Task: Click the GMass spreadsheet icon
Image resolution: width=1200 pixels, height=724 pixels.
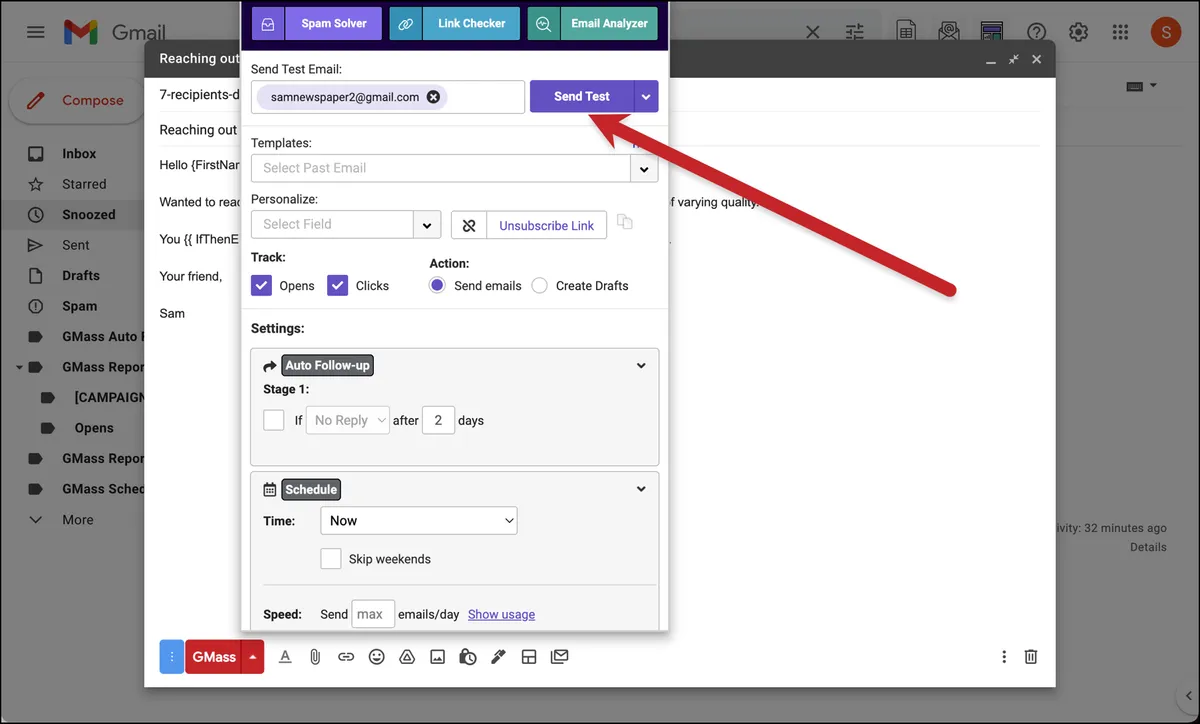Action: coord(905,32)
